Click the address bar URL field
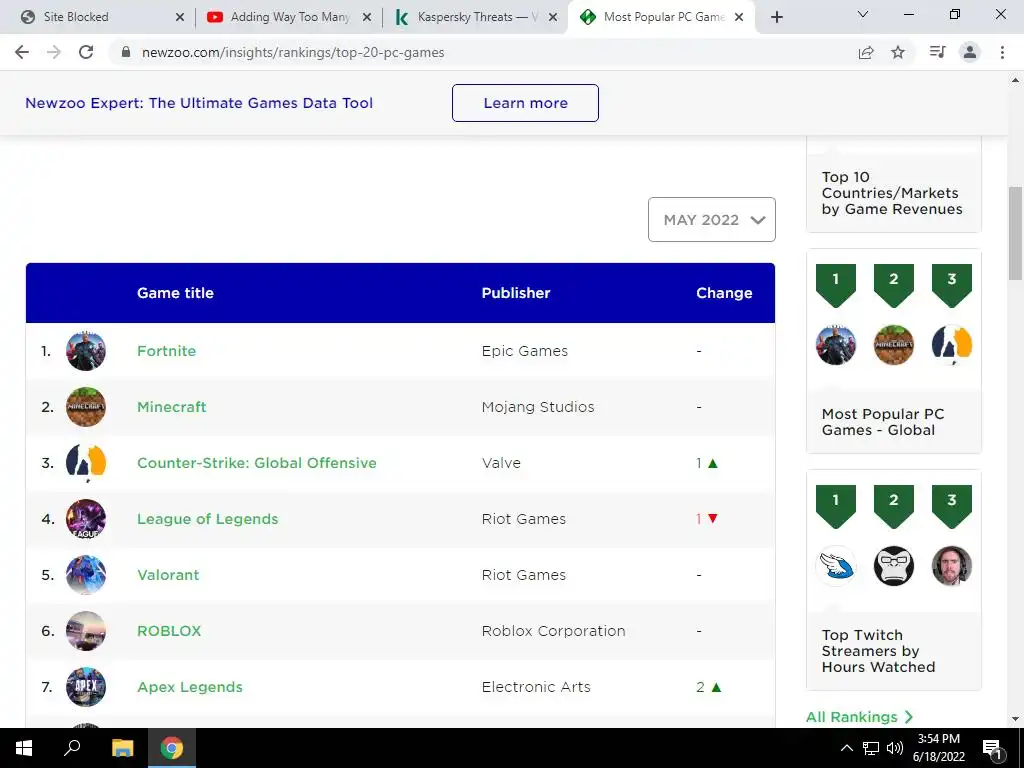This screenshot has width=1024, height=768. (483, 52)
